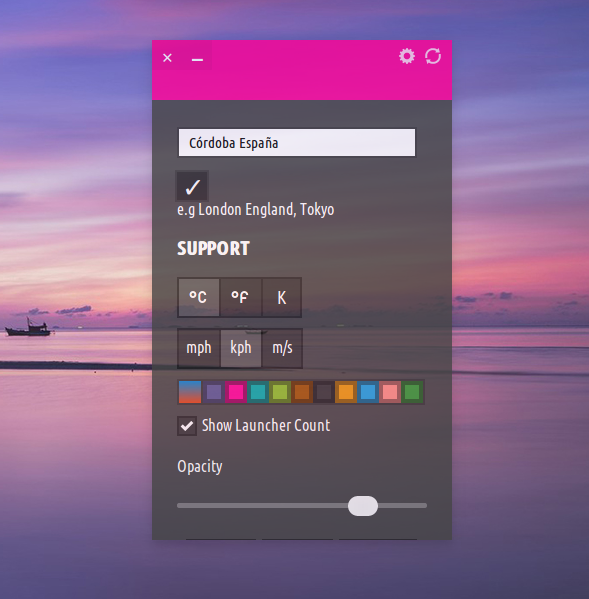
Task: Confirm location with the checkmark button
Action: click(x=192, y=186)
